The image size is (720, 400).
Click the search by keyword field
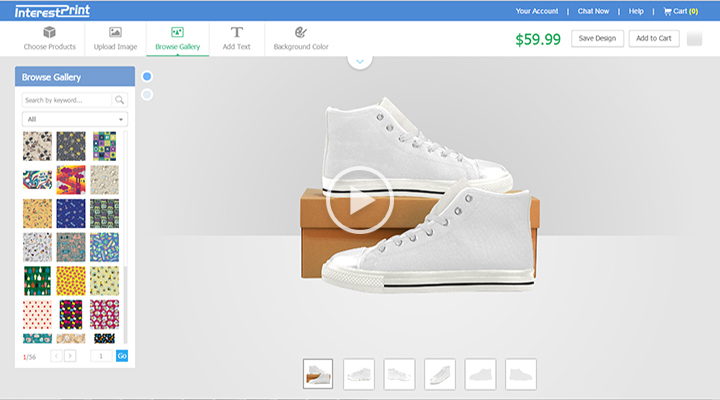(x=67, y=100)
